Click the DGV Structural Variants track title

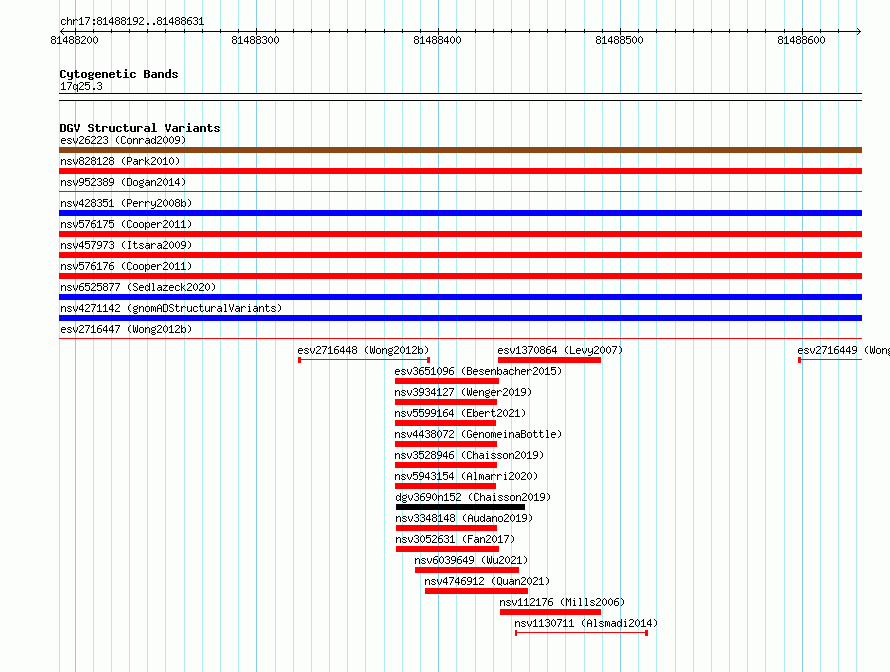point(140,128)
